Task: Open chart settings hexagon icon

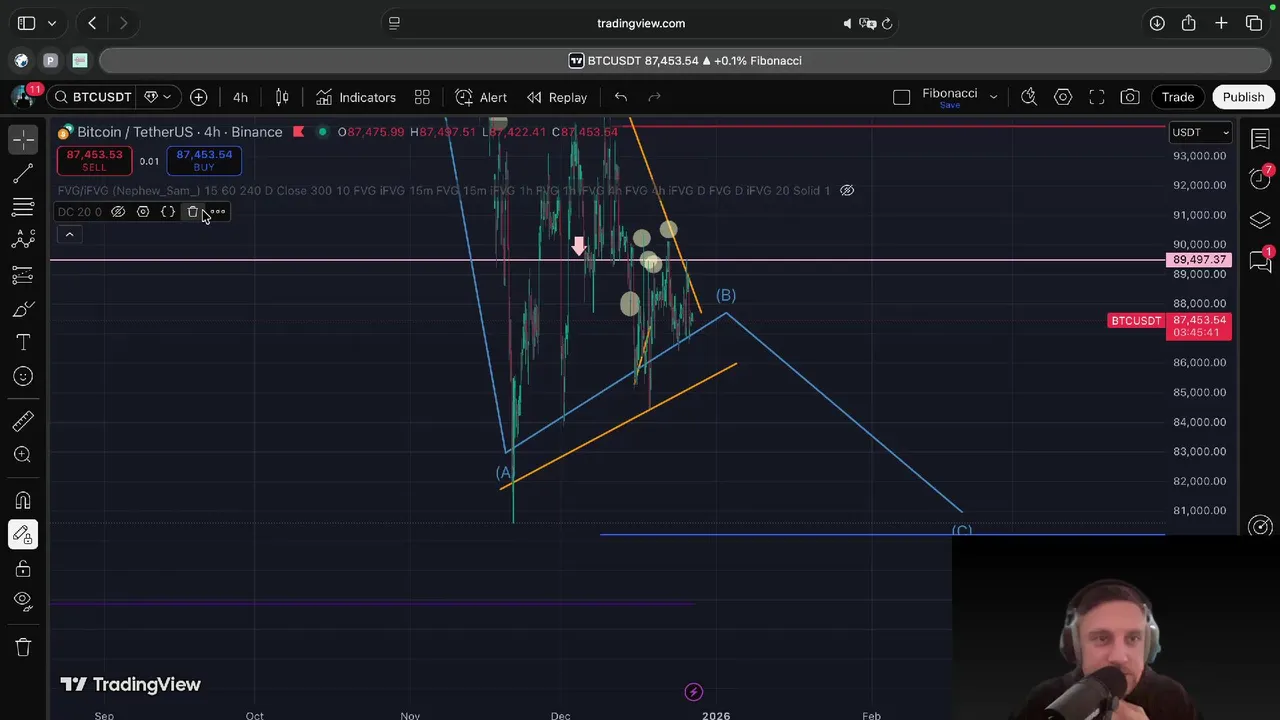Action: [x=1063, y=97]
